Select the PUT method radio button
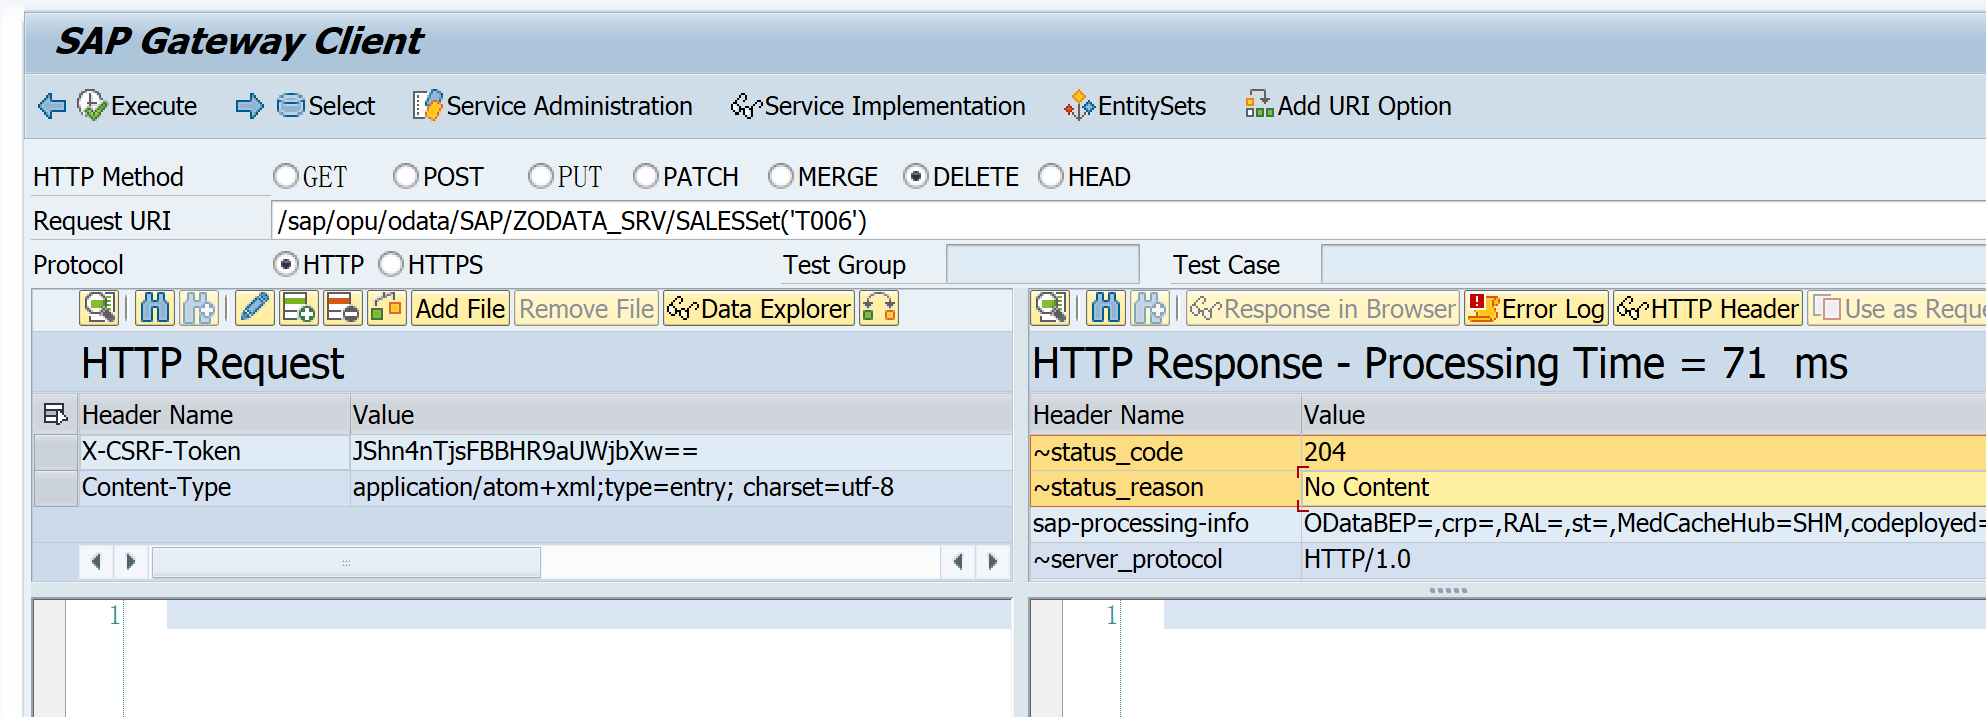This screenshot has height=717, width=1986. click(x=541, y=177)
